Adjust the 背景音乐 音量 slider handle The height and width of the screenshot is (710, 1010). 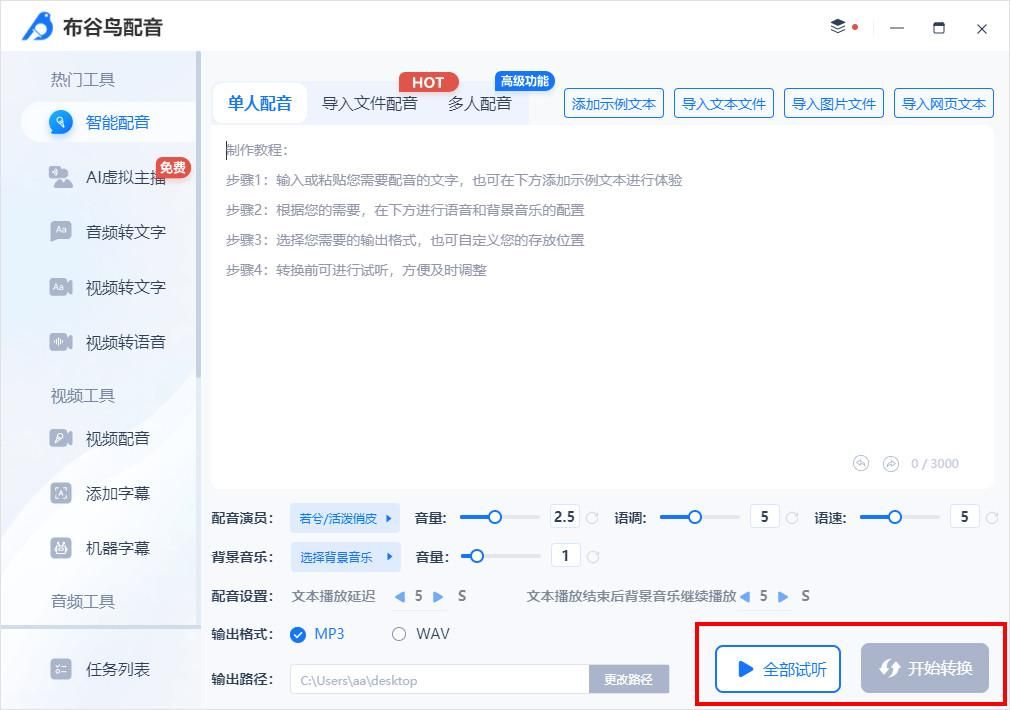477,557
